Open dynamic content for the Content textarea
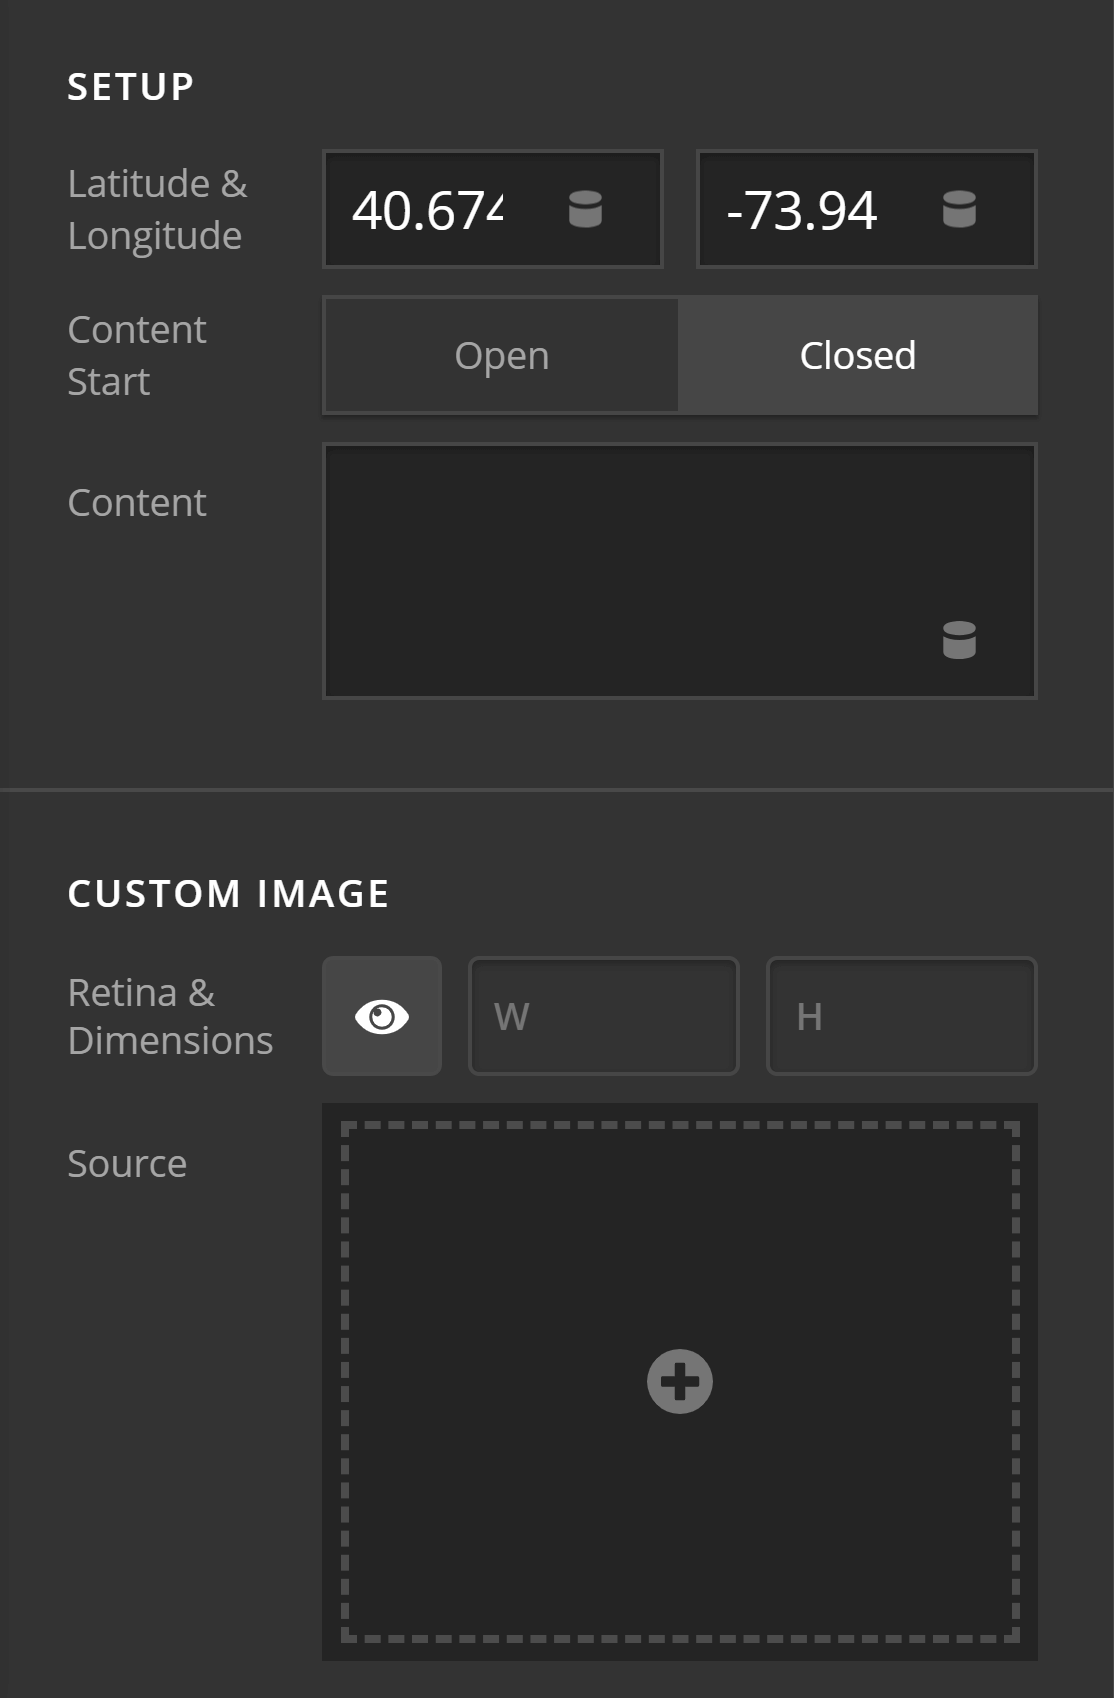The width and height of the screenshot is (1114, 1698). pyautogui.click(x=959, y=640)
